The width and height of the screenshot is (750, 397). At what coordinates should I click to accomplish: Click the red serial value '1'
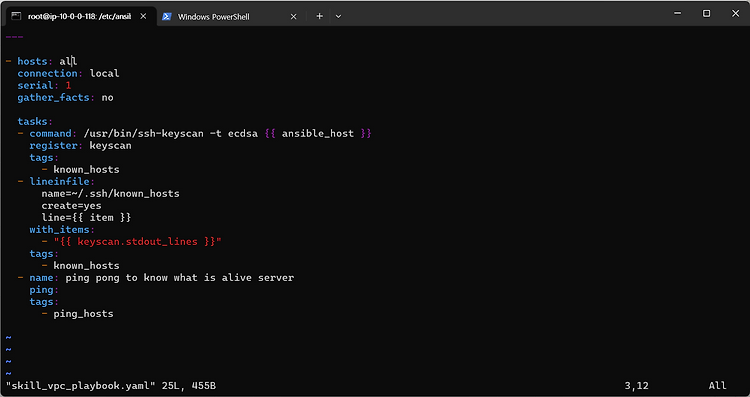[x=68, y=85]
